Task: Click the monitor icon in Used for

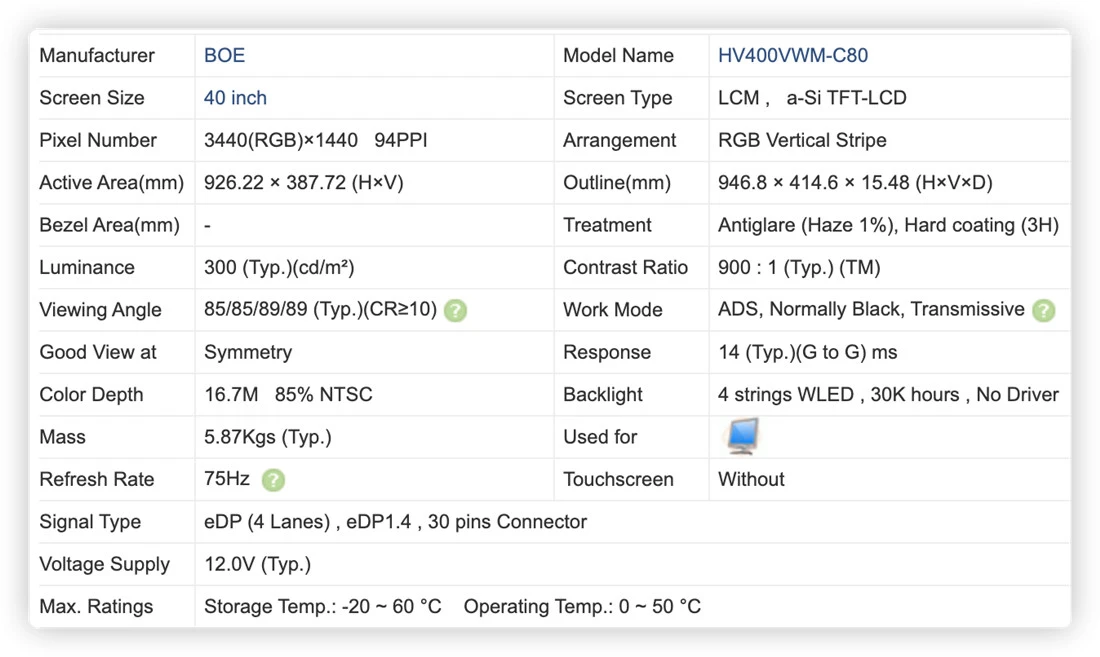Action: (x=742, y=436)
